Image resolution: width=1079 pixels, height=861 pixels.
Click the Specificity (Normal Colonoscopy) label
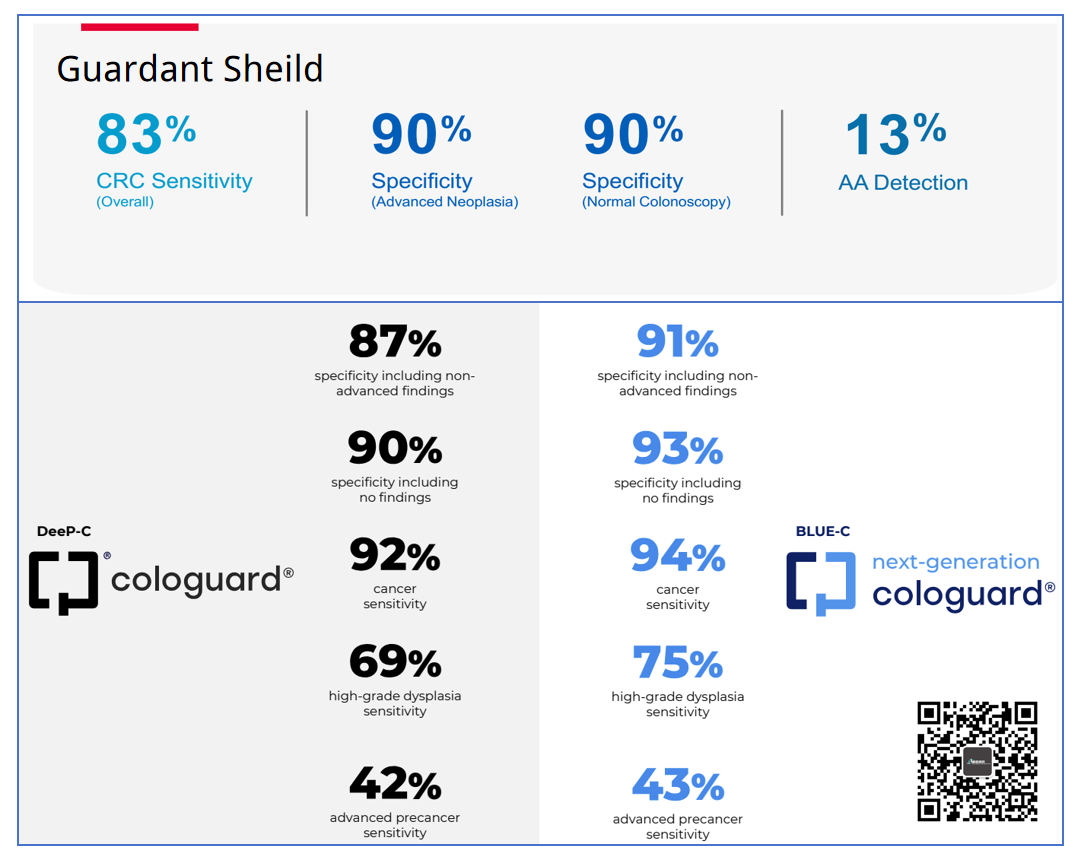point(656,190)
